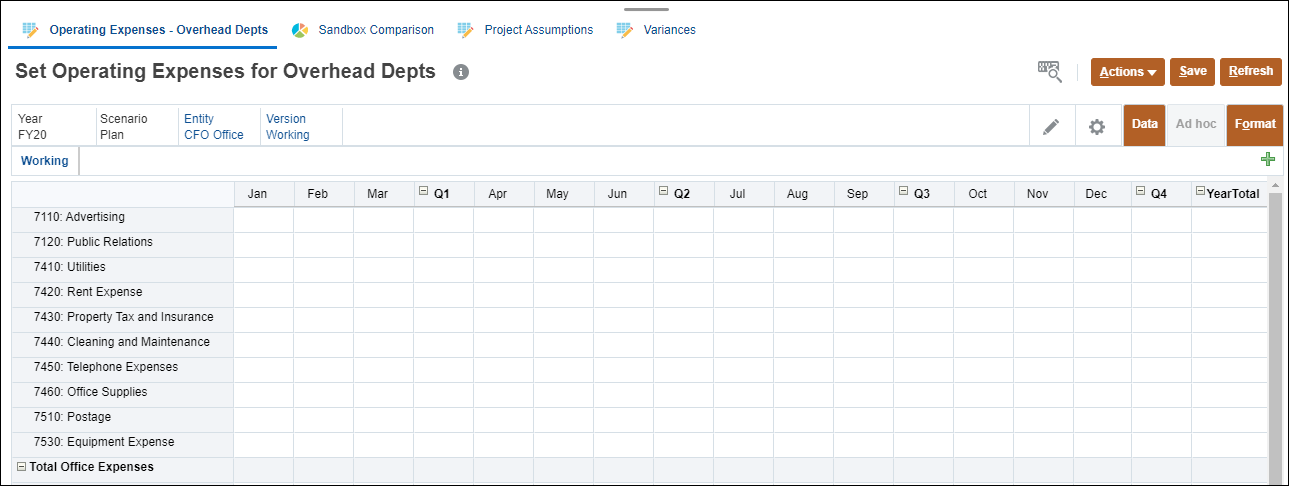Click the Save button
The height and width of the screenshot is (486, 1289).
[1192, 71]
